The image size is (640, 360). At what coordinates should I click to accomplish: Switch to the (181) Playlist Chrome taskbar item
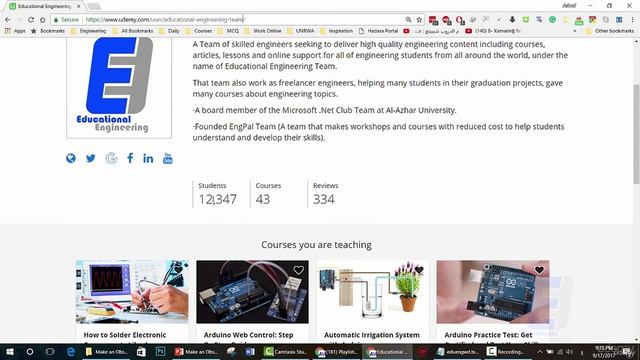tap(337, 351)
